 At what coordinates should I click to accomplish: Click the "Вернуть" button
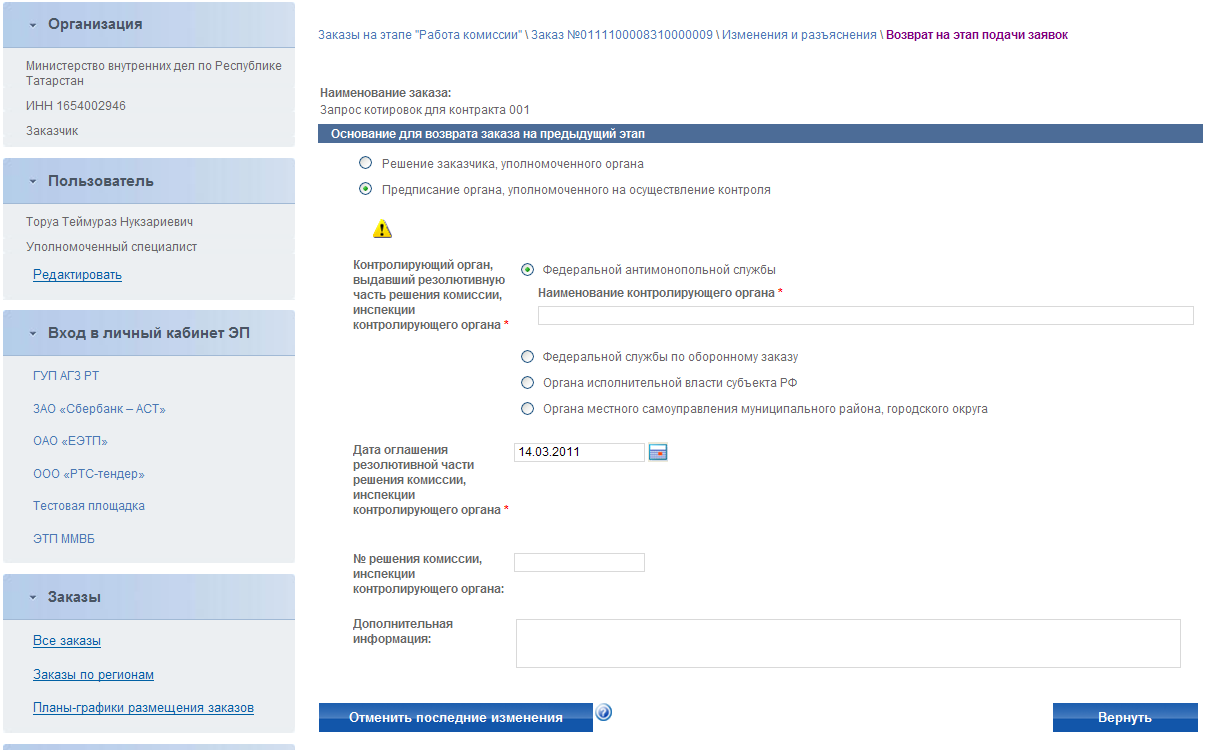coord(1125,717)
